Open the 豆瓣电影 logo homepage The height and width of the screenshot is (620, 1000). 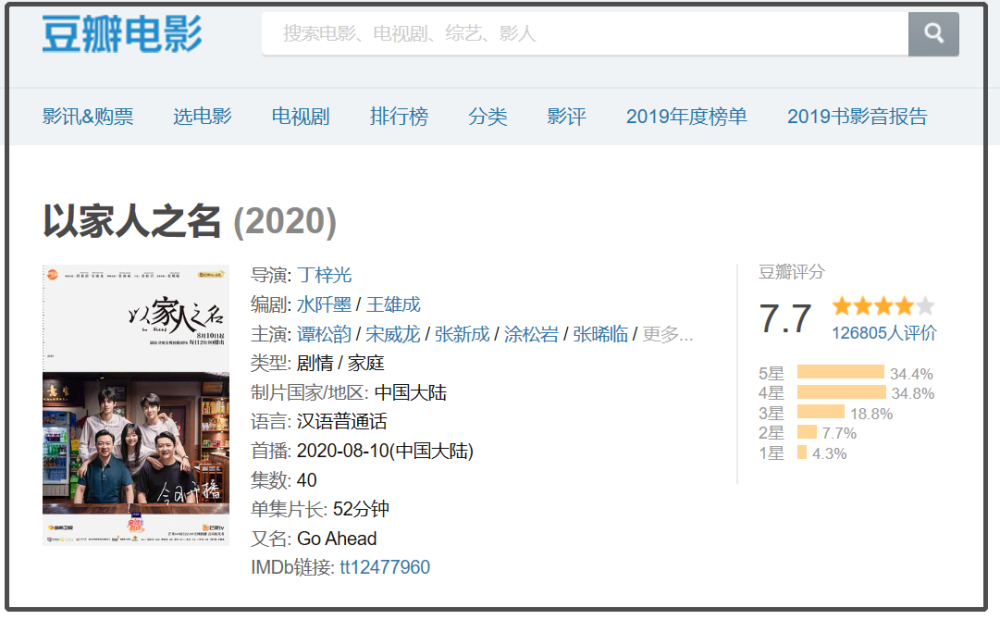coord(122,34)
